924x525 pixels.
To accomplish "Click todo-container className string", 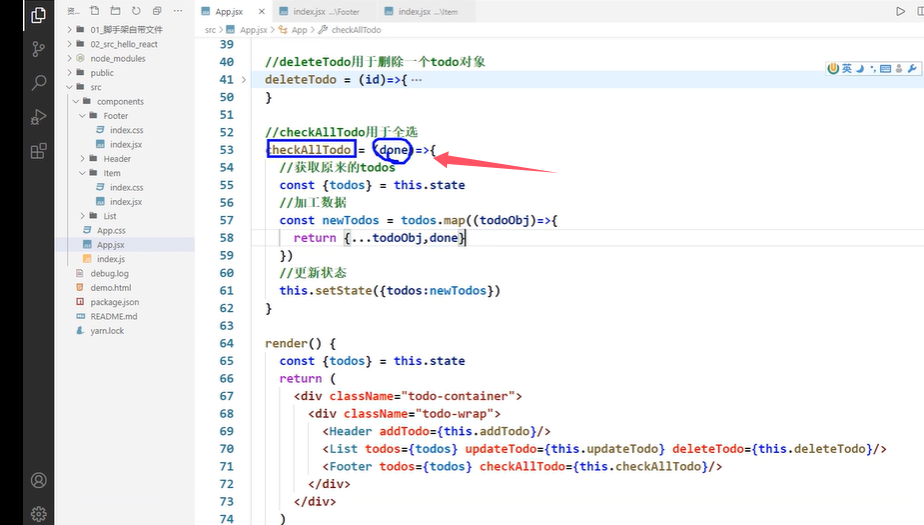I will pos(457,396).
